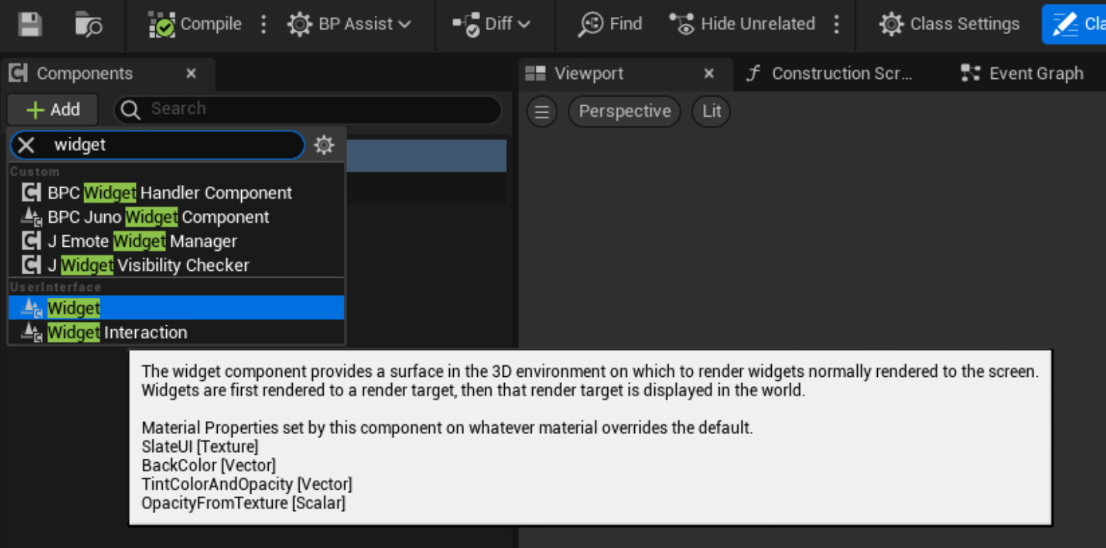Select BPC Widget Handler Component
Viewport: 1106px width, 548px height.
click(x=170, y=193)
